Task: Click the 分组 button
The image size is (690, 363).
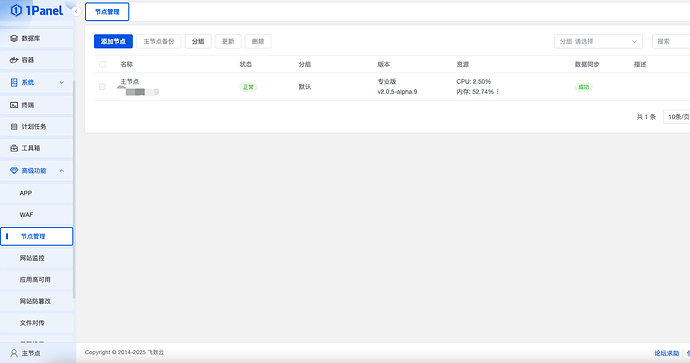Action: [x=198, y=41]
